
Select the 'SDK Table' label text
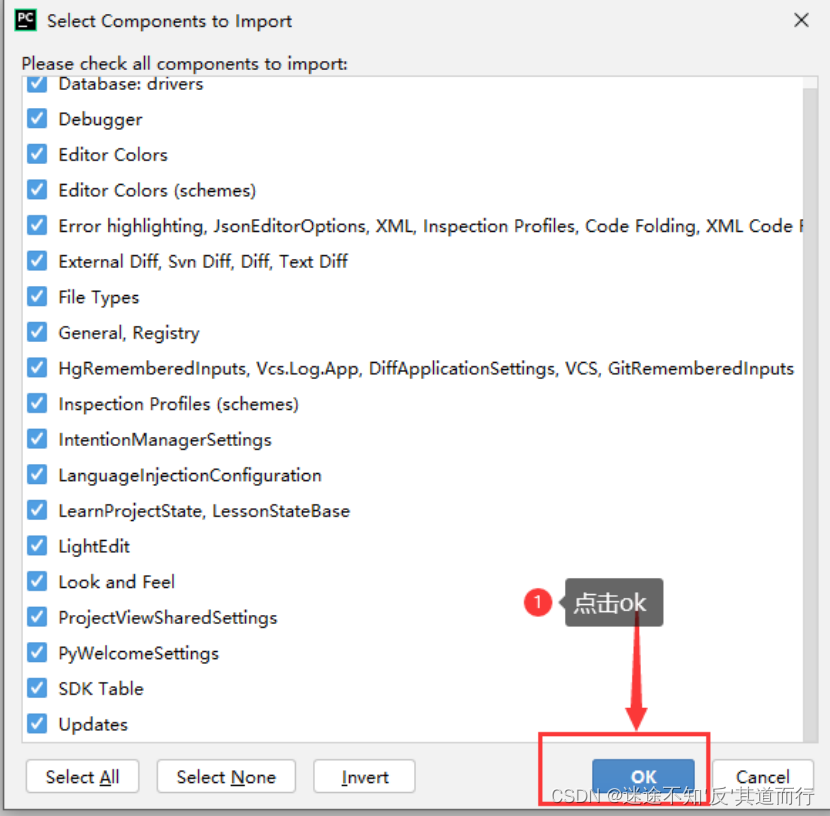(101, 688)
